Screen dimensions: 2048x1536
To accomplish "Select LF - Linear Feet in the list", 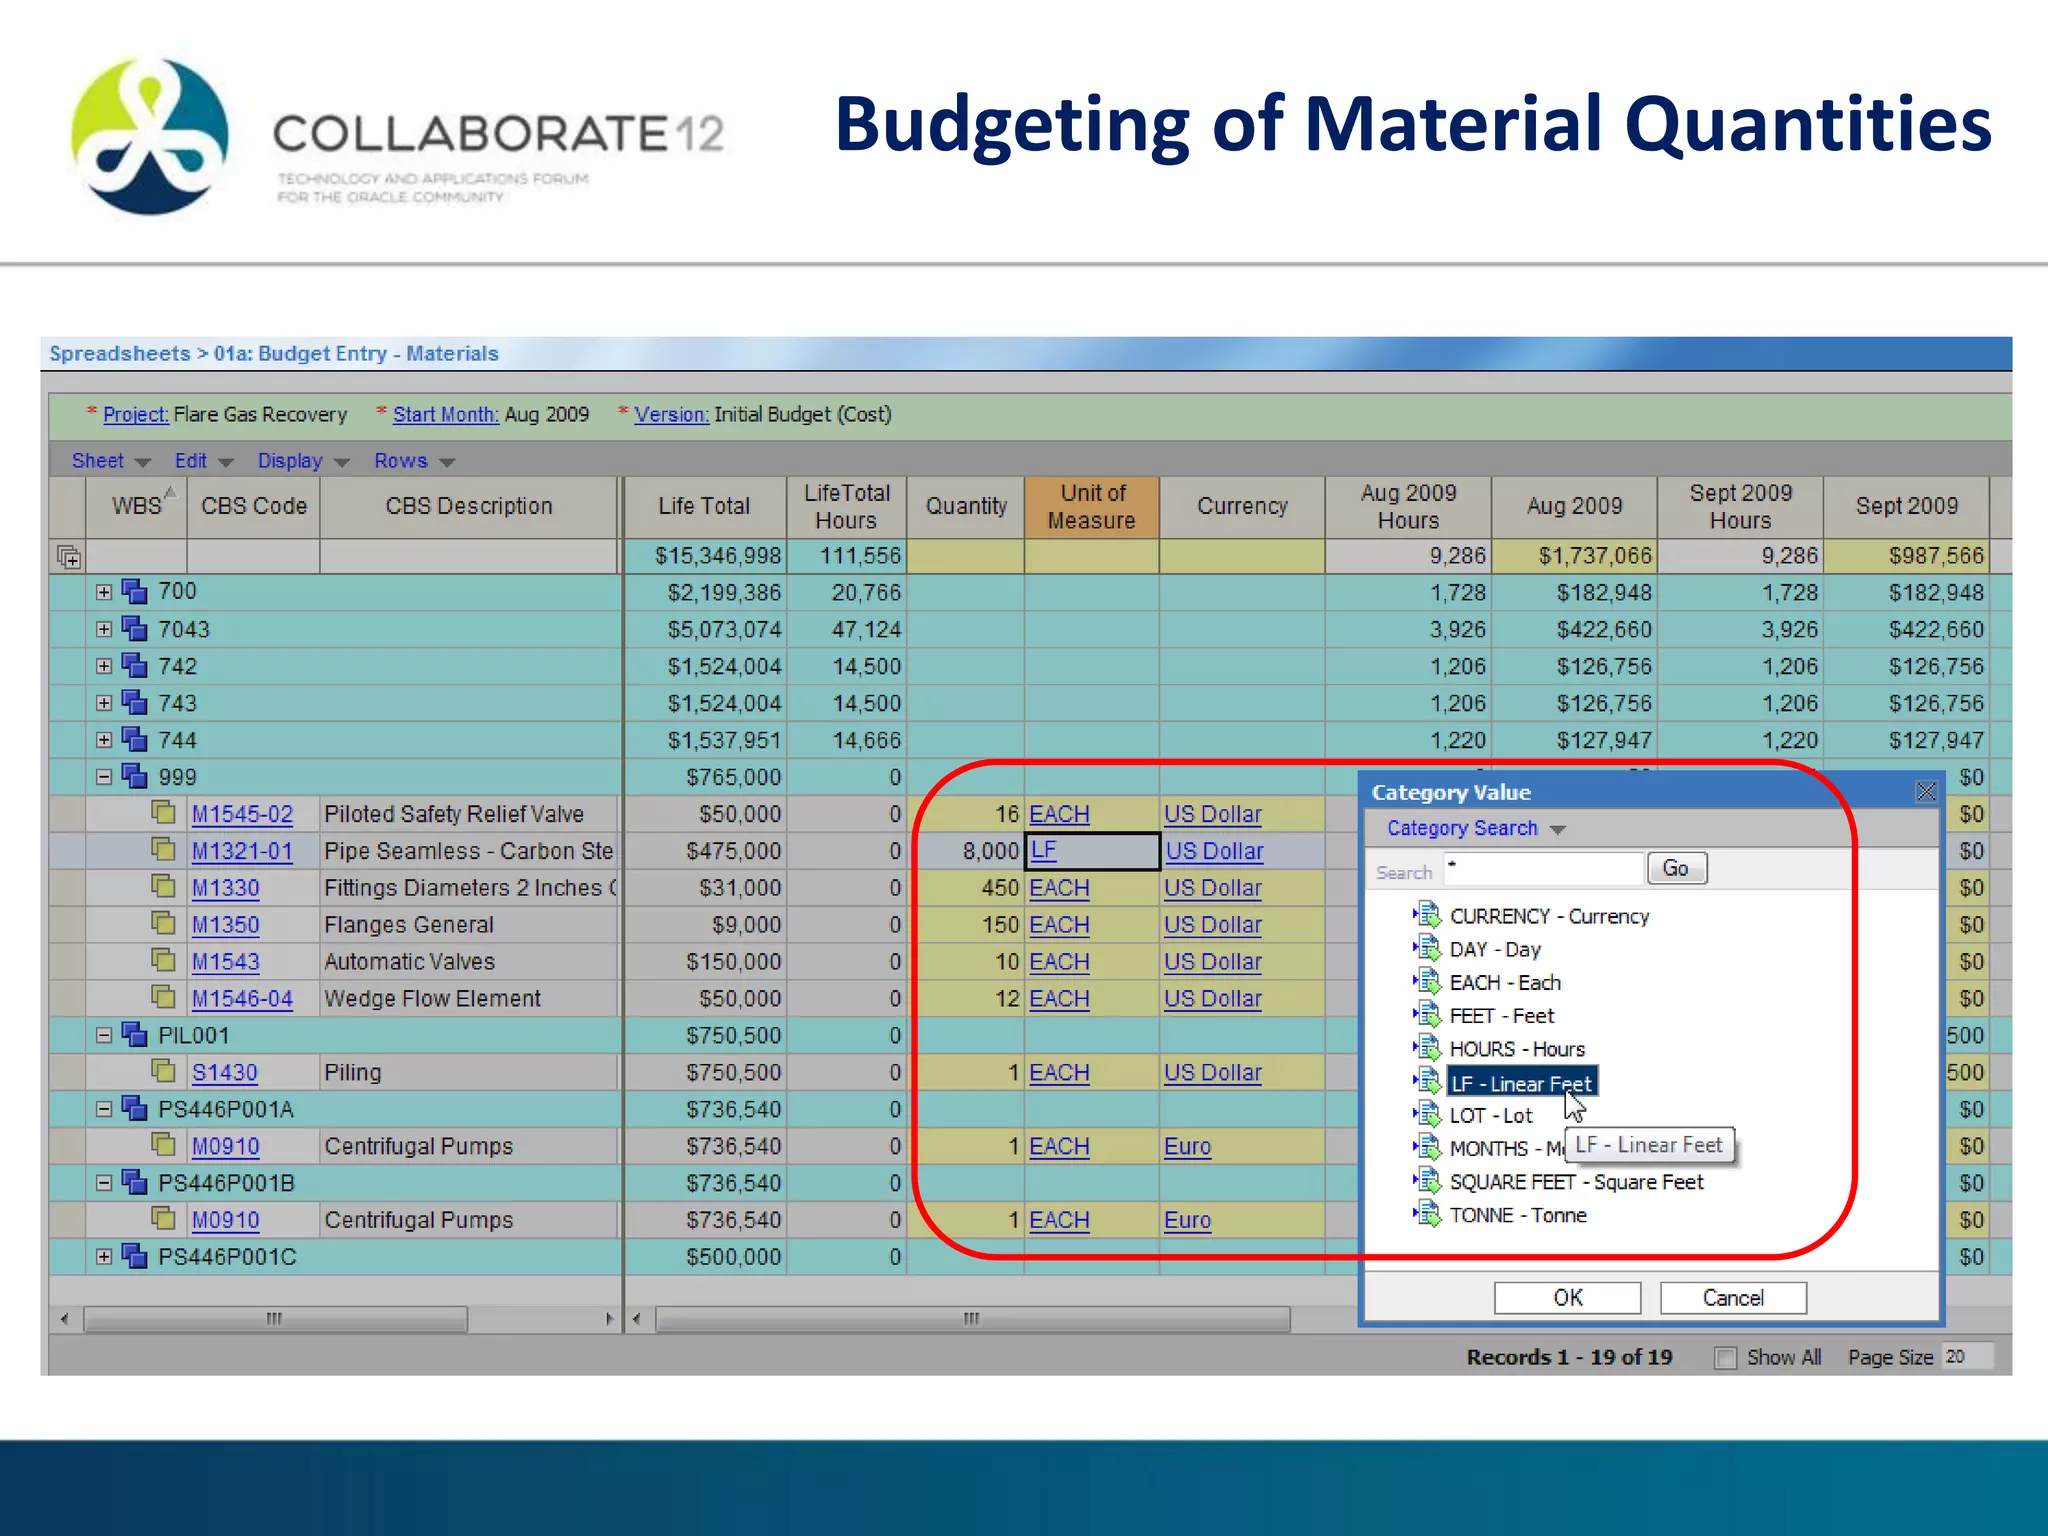I will [1522, 1083].
